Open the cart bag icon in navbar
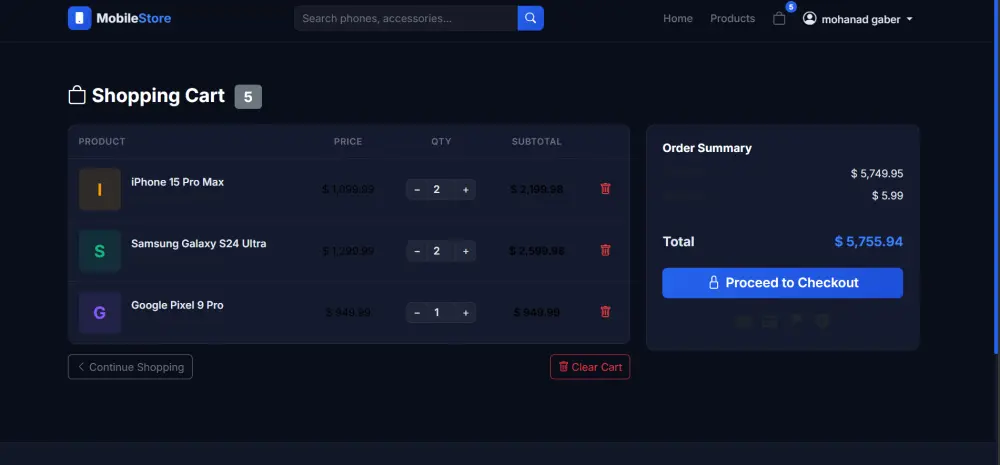The image size is (1000, 465). coord(779,19)
